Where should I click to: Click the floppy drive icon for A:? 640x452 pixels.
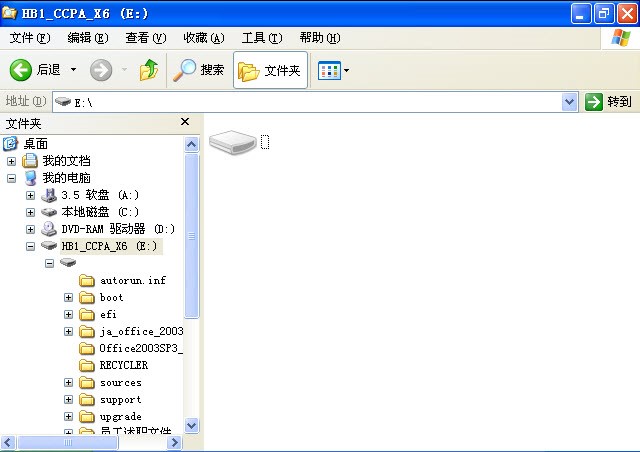[49, 195]
